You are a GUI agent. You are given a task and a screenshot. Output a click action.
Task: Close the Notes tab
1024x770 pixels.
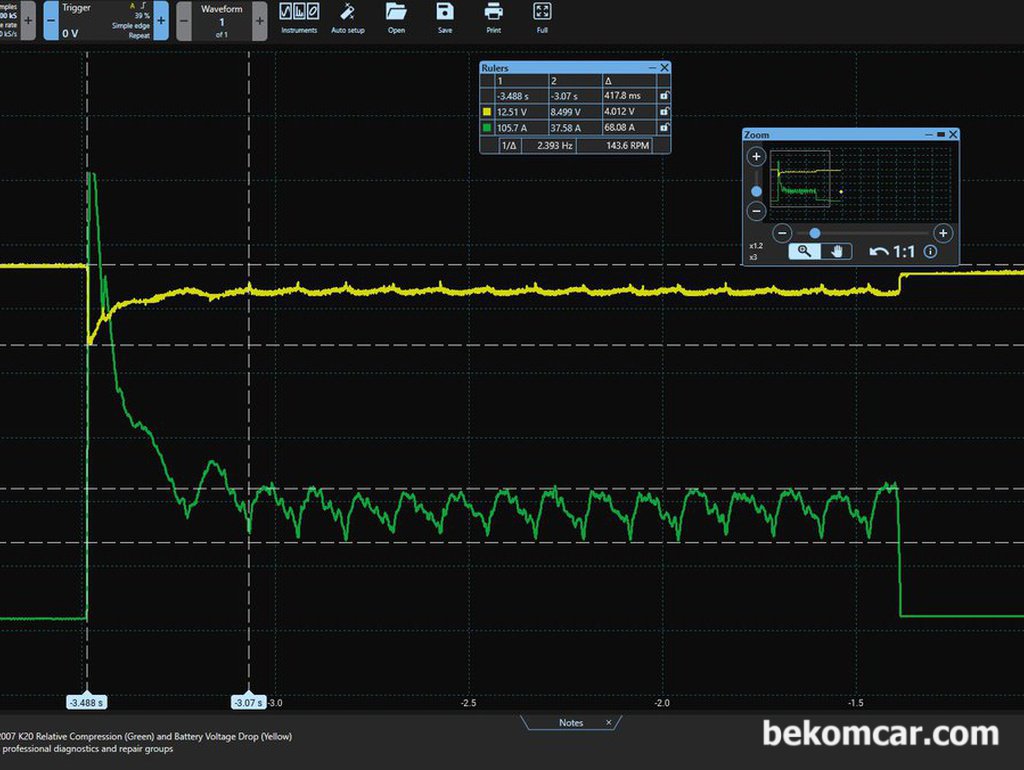[x=608, y=722]
